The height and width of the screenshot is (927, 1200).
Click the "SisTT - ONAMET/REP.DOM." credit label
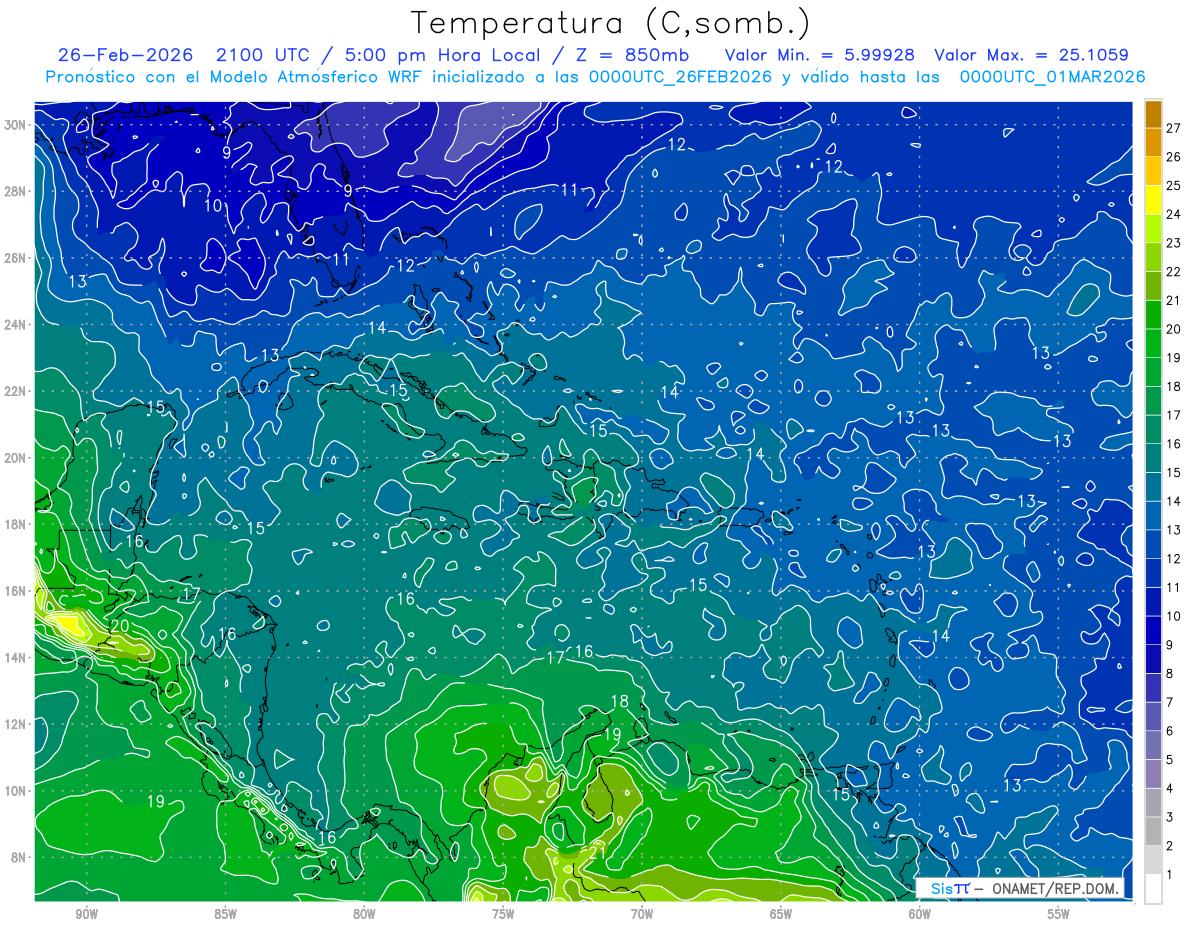coord(1020,888)
